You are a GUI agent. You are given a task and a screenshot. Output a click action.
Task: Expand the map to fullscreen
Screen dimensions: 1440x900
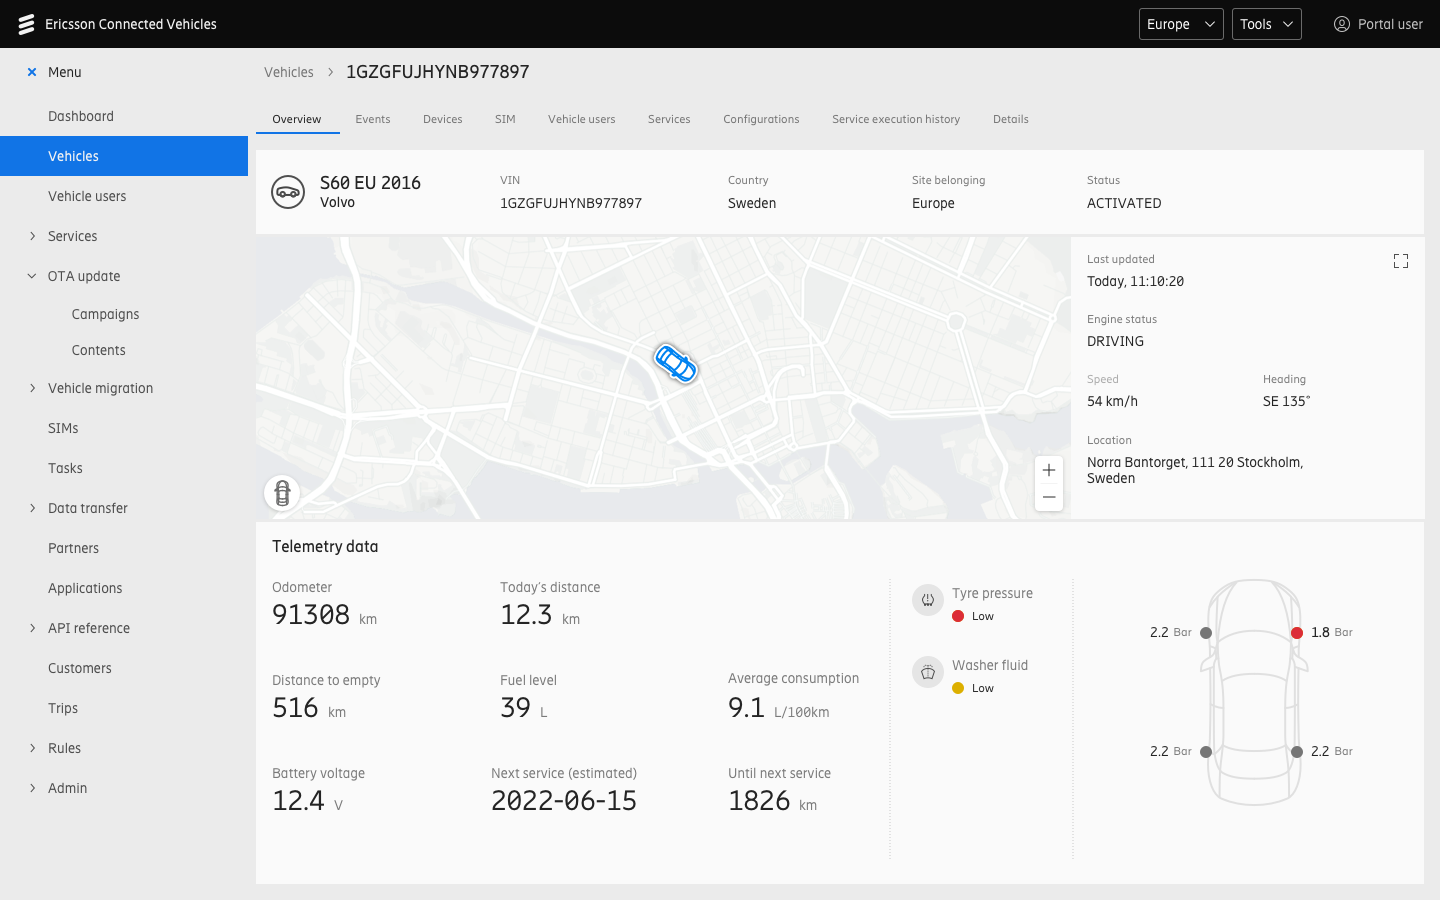click(1400, 261)
